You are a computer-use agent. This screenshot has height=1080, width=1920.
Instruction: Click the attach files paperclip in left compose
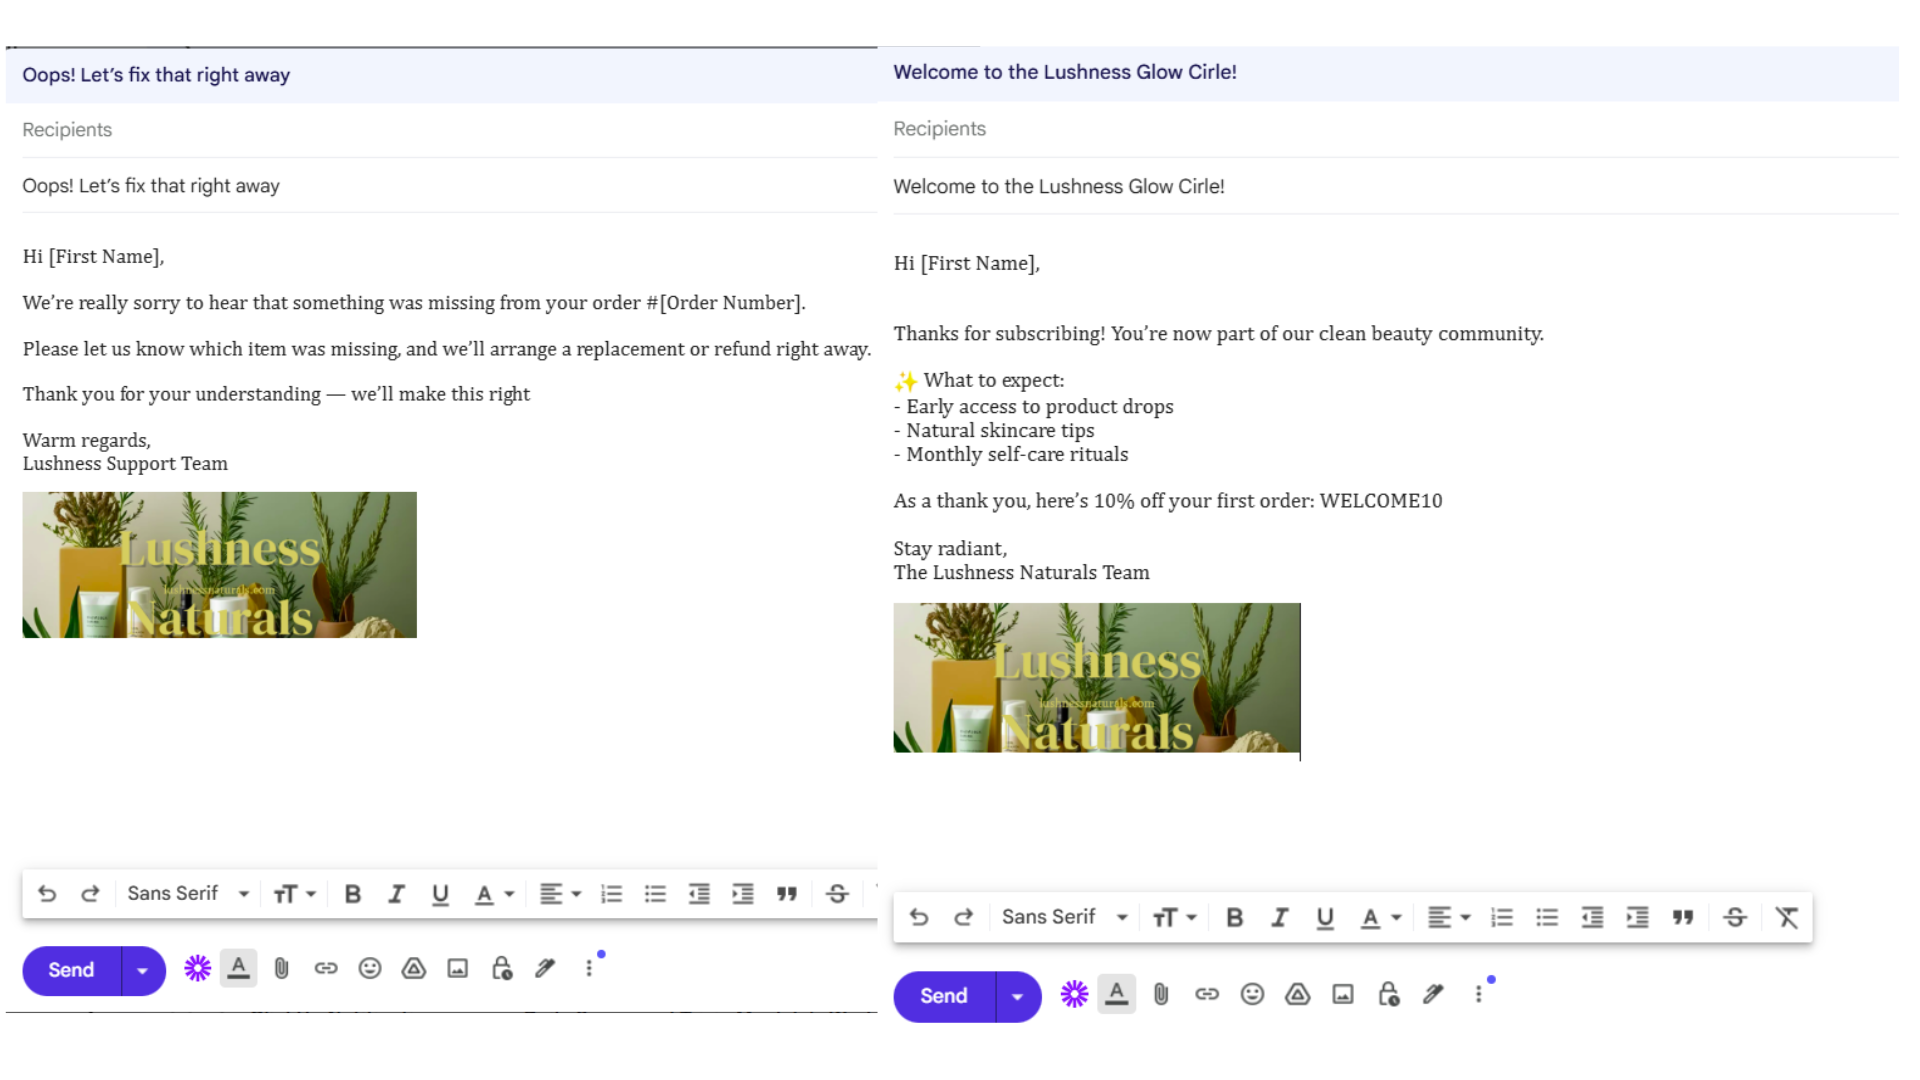pos(281,968)
